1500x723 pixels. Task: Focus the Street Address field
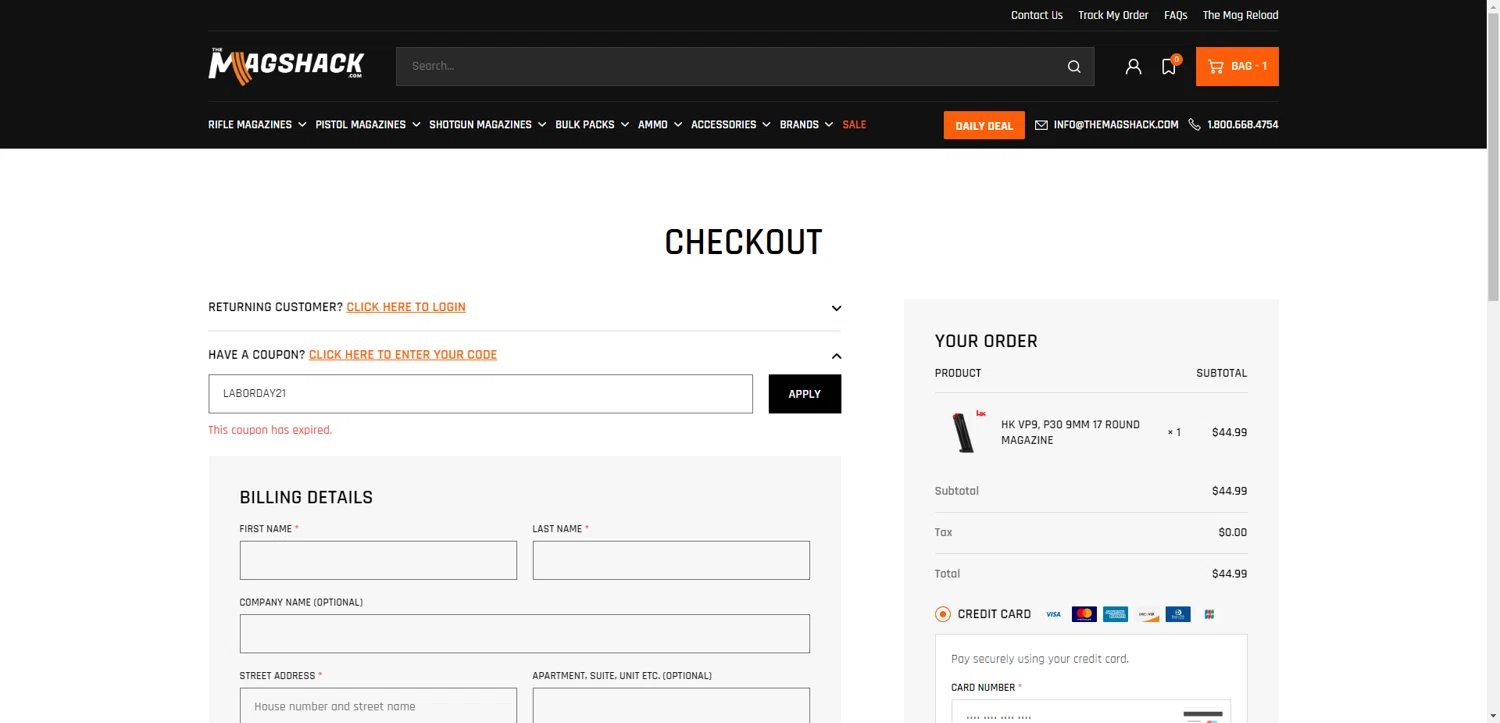[378, 706]
